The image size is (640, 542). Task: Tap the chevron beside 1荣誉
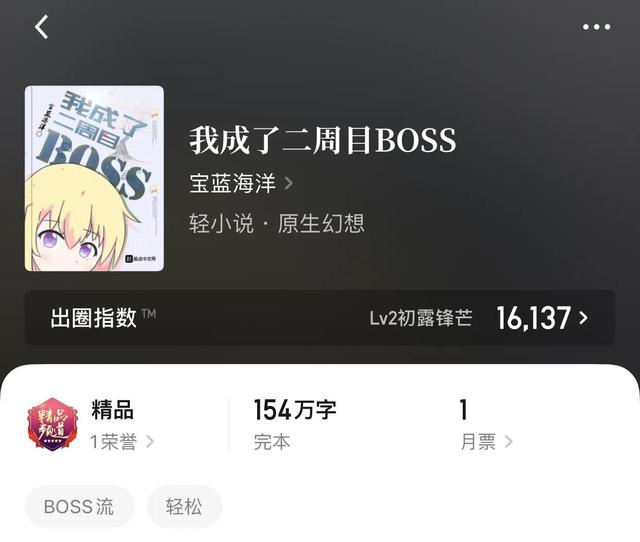click(150, 442)
